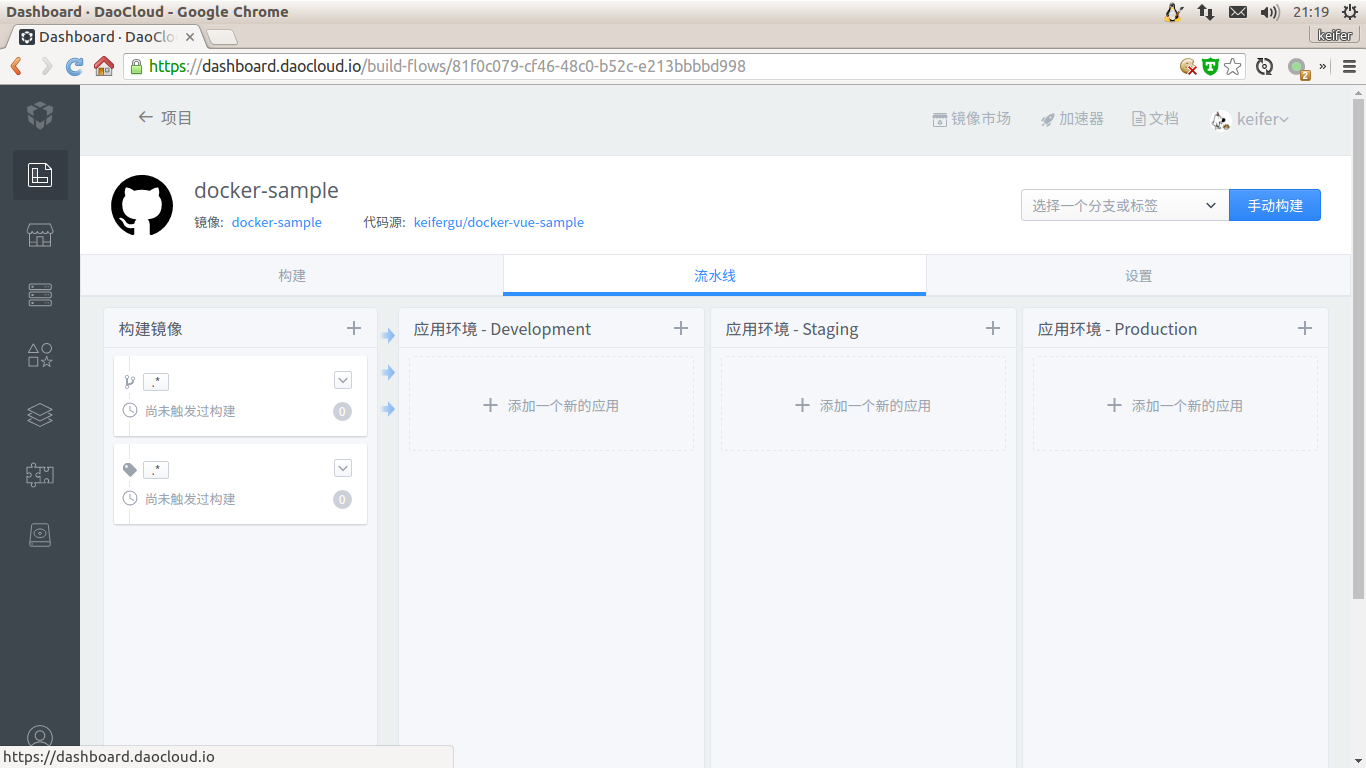1366x768 pixels.
Task: Click the browser reload button
Action: (74, 66)
